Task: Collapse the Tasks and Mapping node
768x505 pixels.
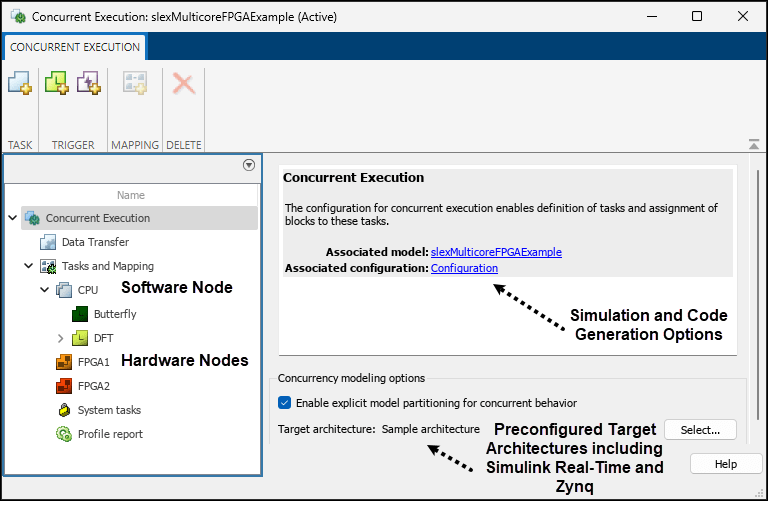Action: [29, 266]
